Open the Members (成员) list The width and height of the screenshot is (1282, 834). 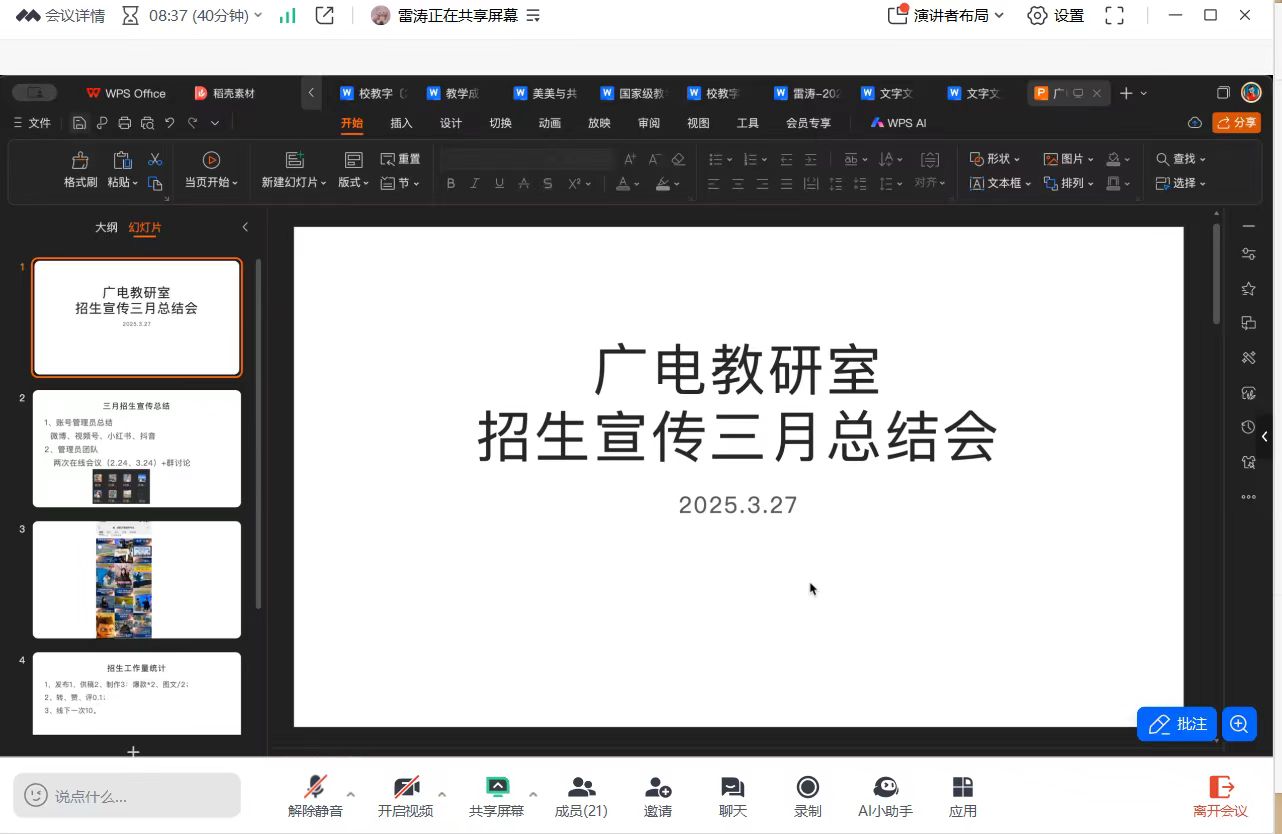point(581,787)
